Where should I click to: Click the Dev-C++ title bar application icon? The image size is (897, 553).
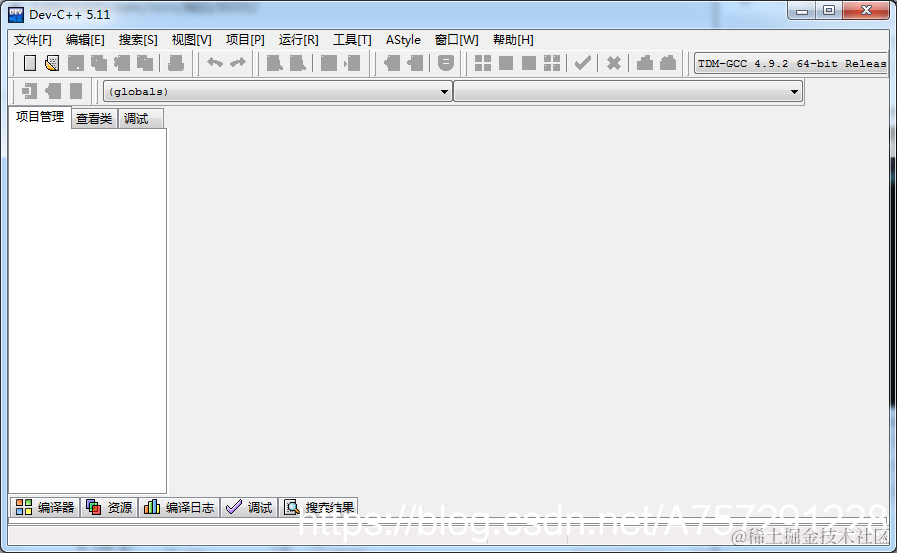pos(16,15)
